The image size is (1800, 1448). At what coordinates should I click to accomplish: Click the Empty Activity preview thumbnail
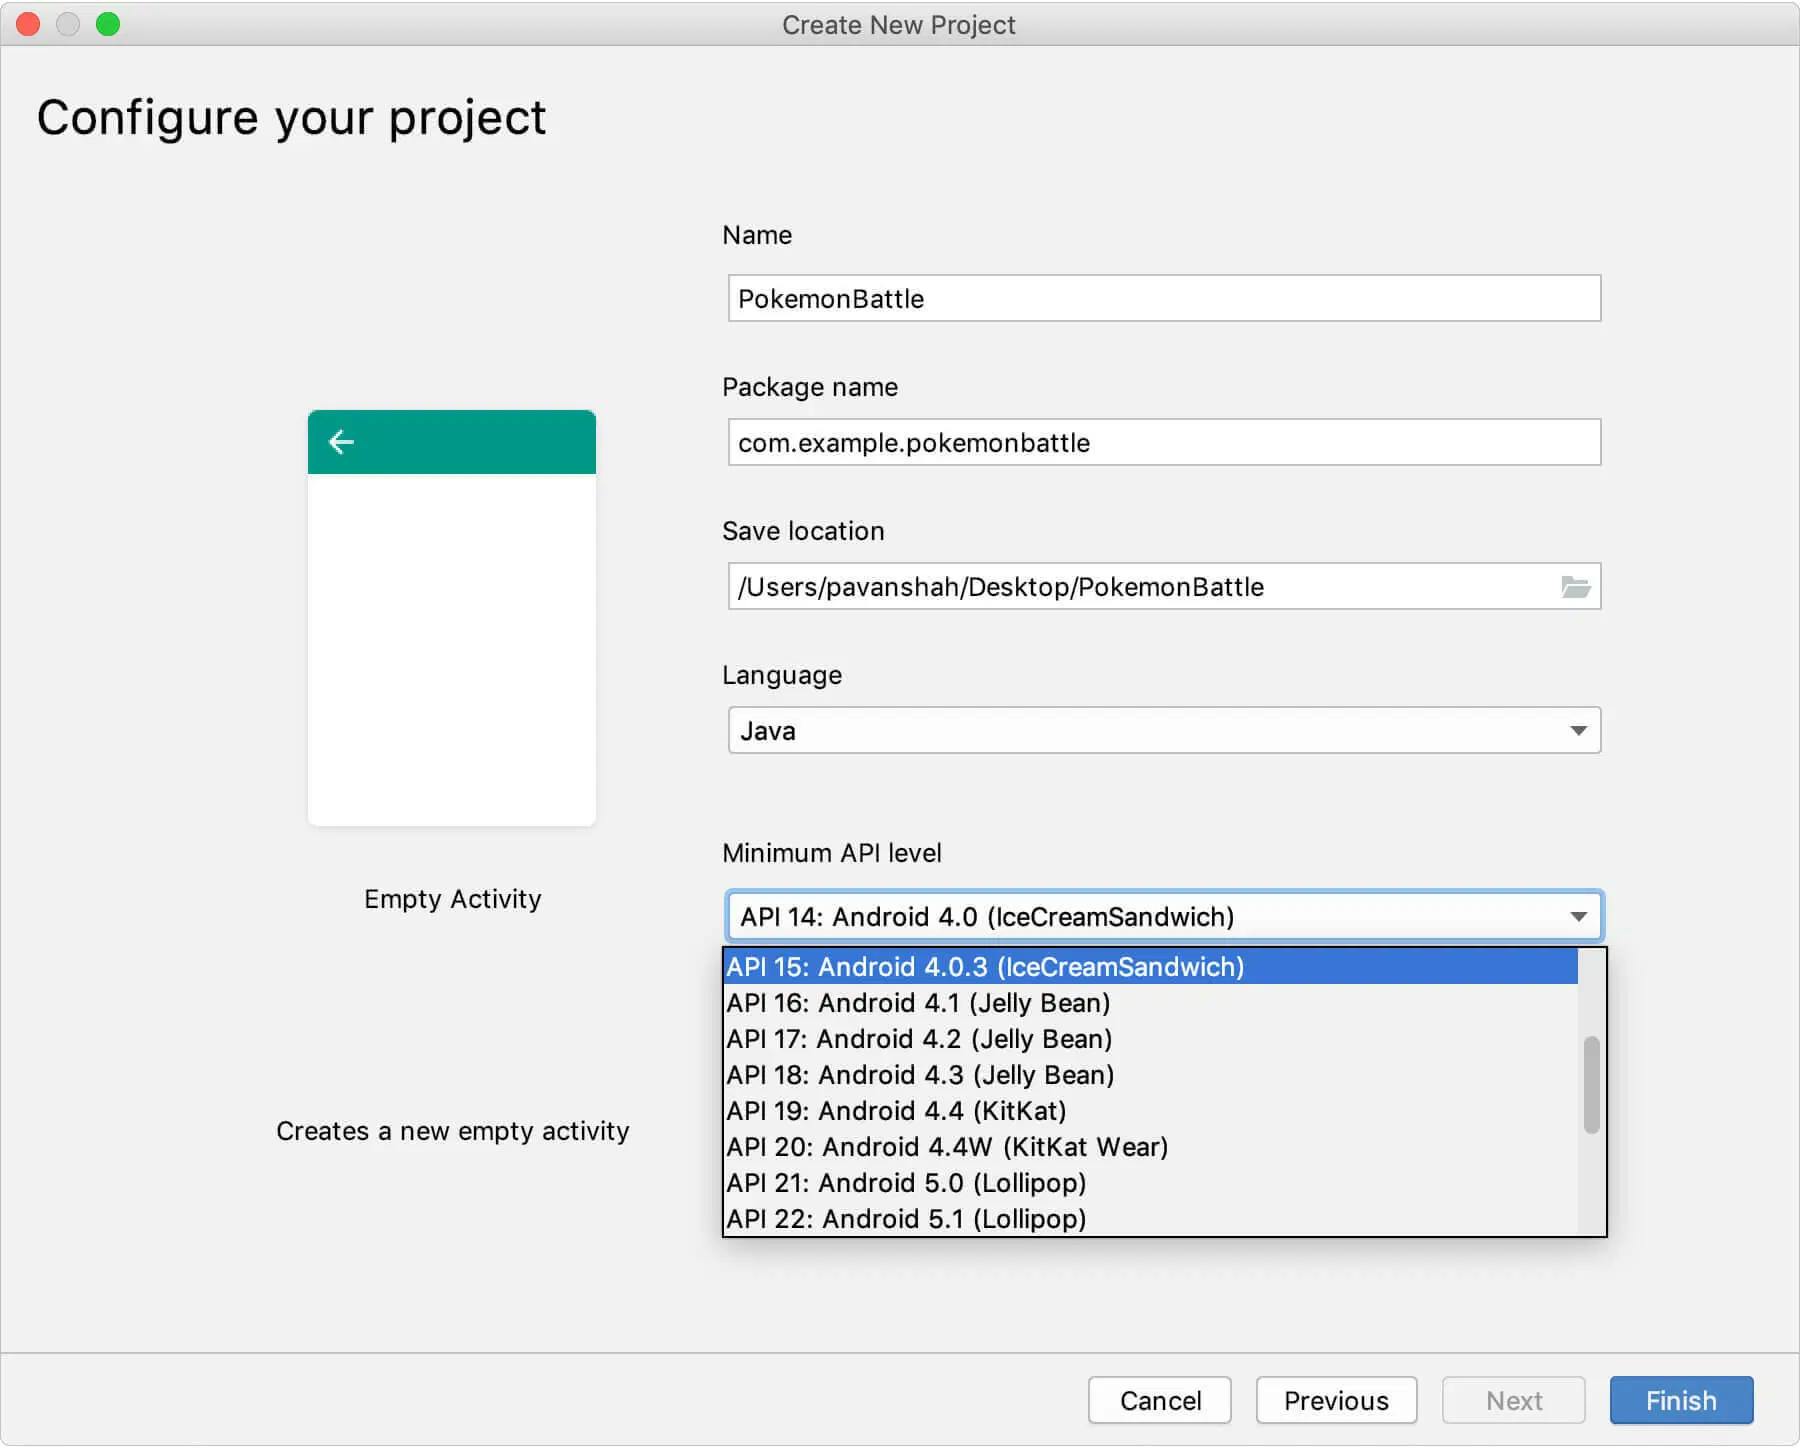452,618
